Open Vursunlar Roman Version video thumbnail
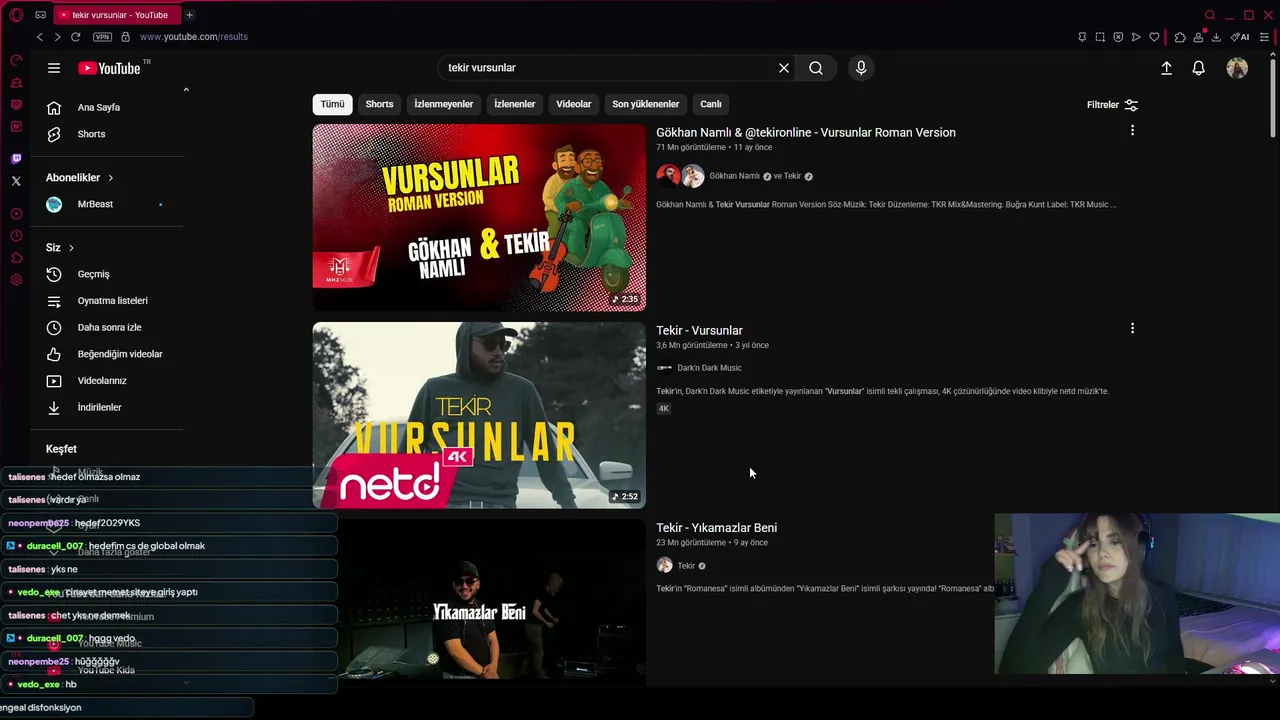This screenshot has width=1280, height=720. point(479,217)
